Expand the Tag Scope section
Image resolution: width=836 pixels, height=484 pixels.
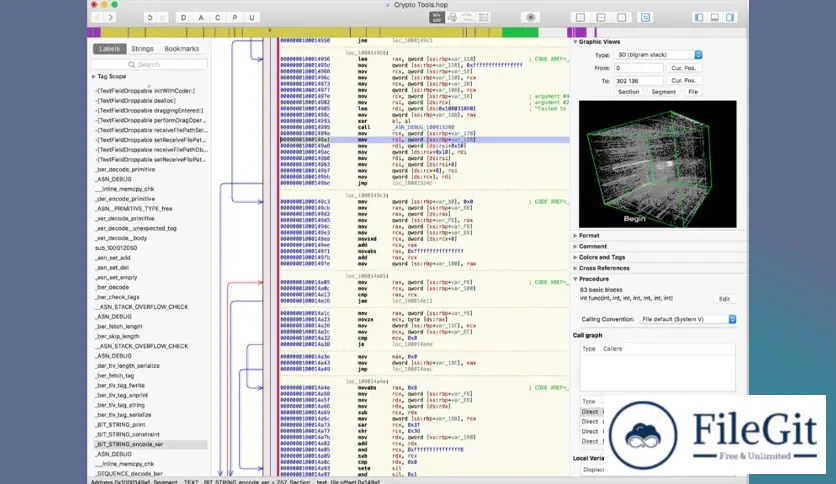pos(94,77)
